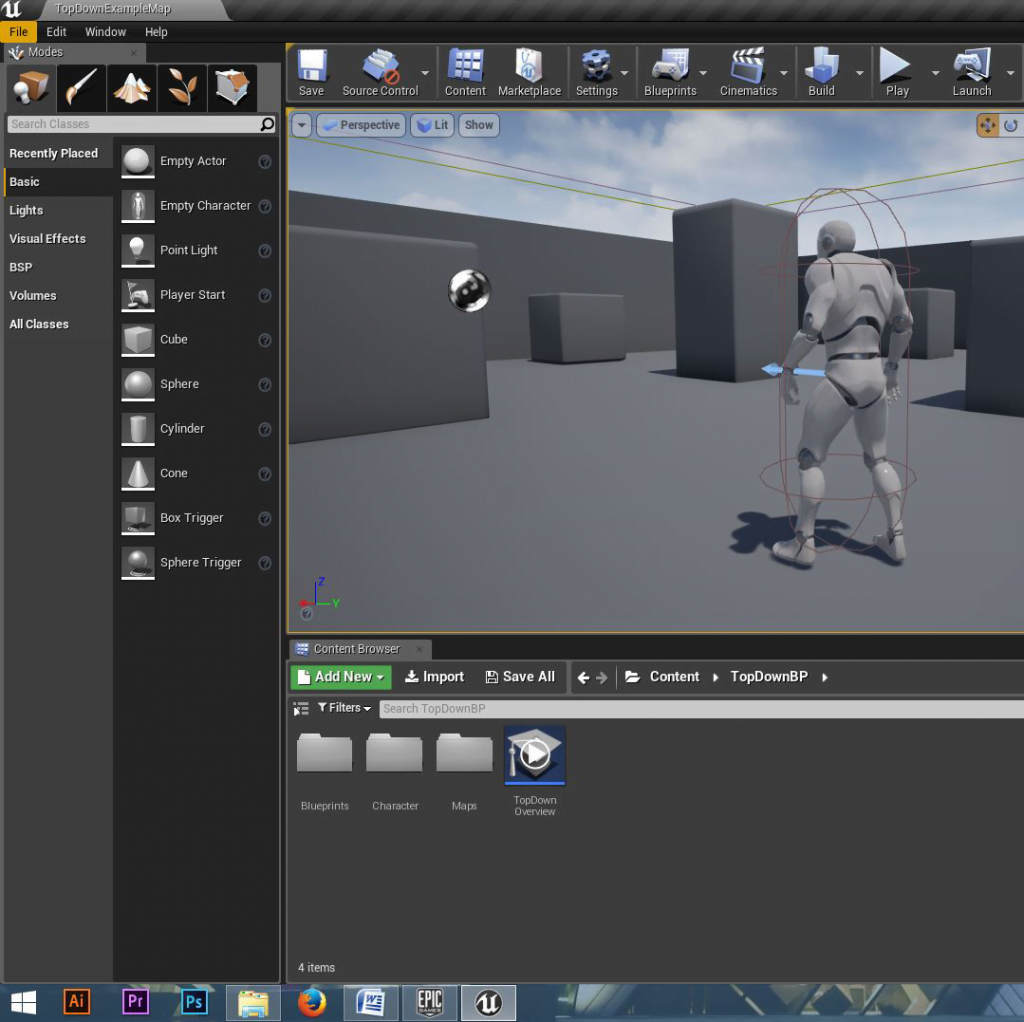Click the translate gizmo icon in viewport
The height and width of the screenshot is (1022, 1024).
tap(987, 125)
